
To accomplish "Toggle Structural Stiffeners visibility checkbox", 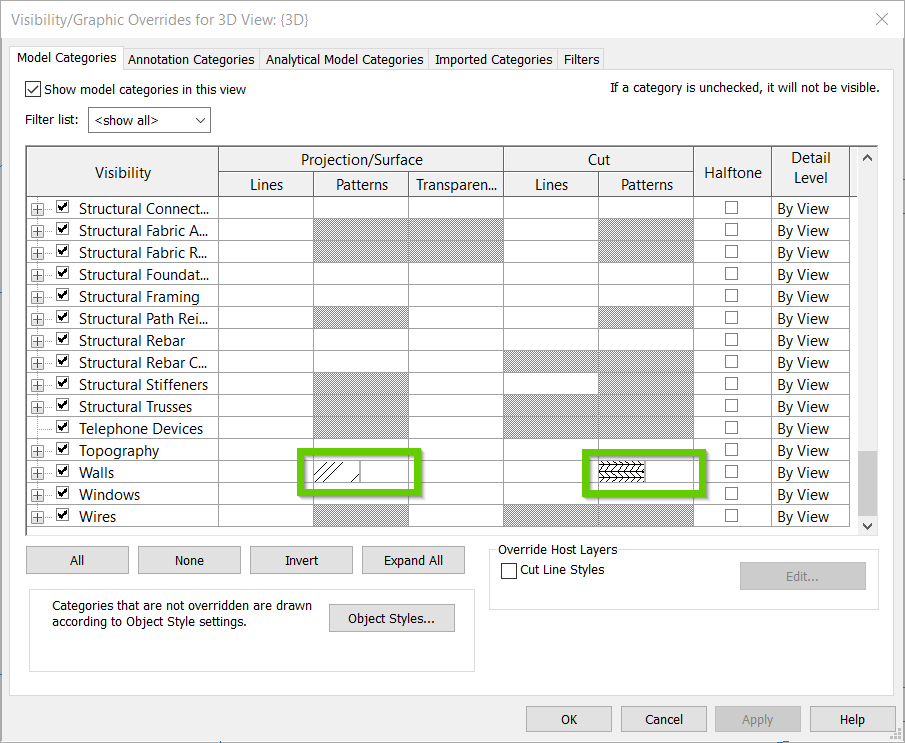I will tap(62, 383).
